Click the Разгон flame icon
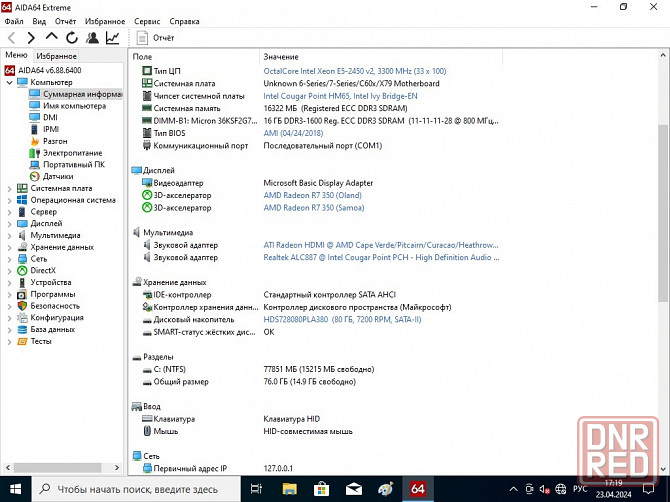 click(x=35, y=141)
